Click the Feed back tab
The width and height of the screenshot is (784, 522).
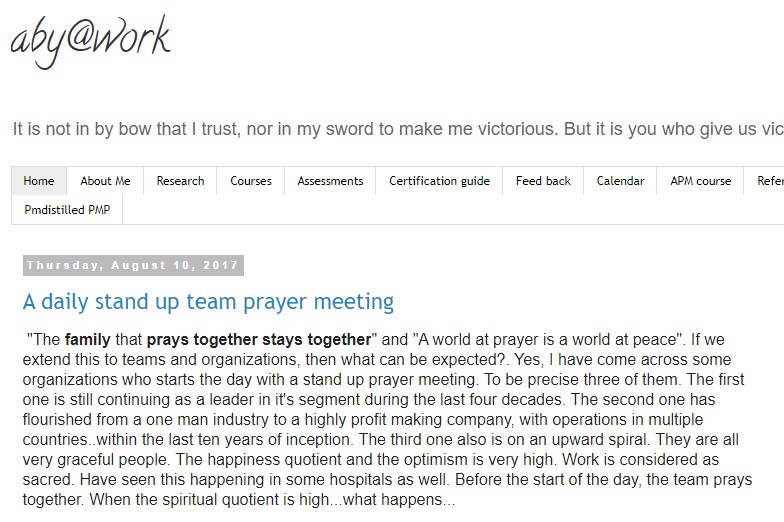point(543,181)
